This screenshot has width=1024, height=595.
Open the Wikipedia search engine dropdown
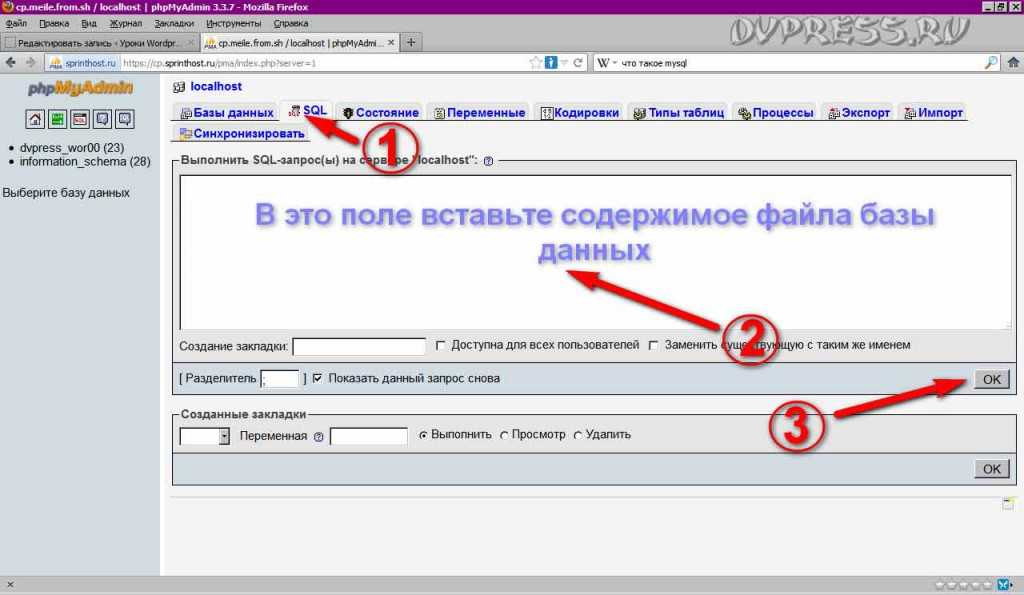coord(608,62)
